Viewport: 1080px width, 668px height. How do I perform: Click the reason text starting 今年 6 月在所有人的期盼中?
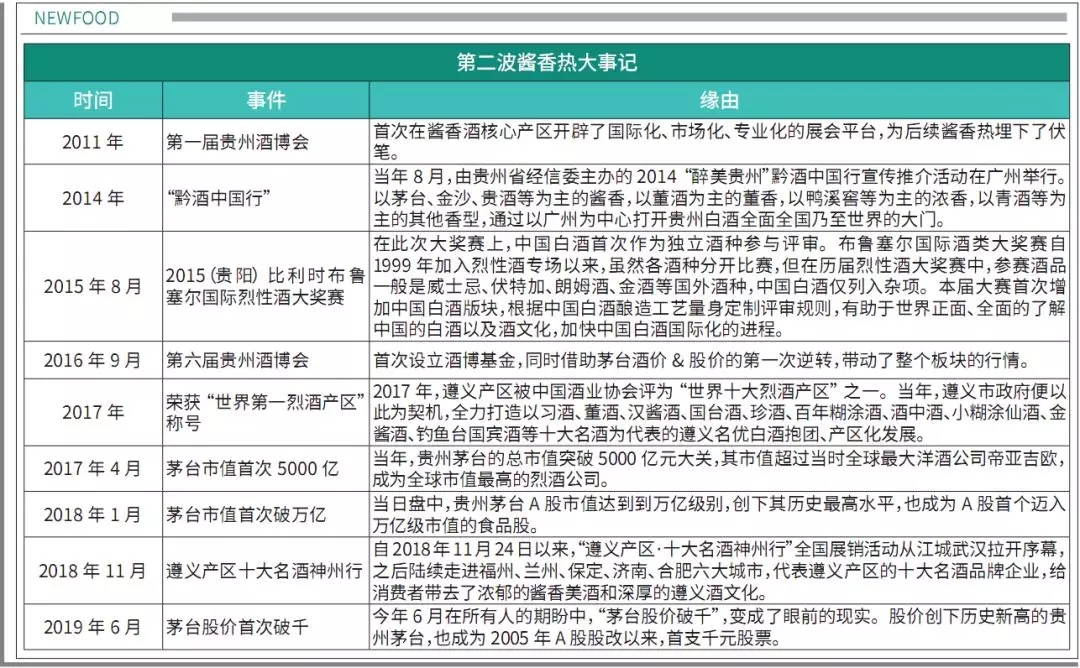click(x=719, y=627)
